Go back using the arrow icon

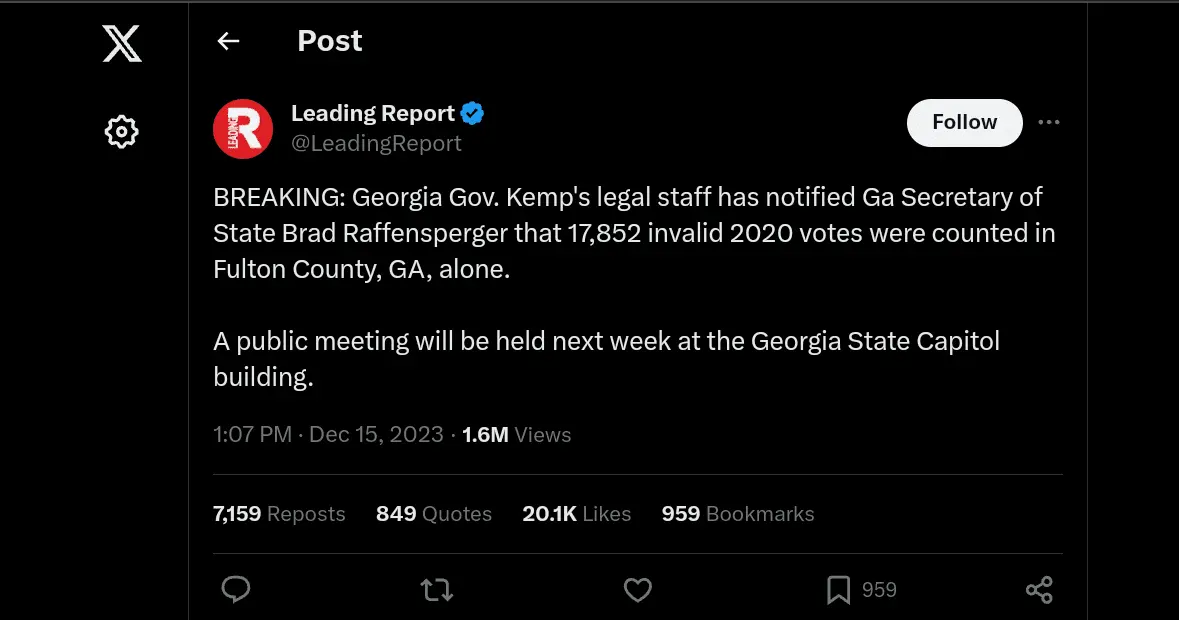pyautogui.click(x=229, y=41)
